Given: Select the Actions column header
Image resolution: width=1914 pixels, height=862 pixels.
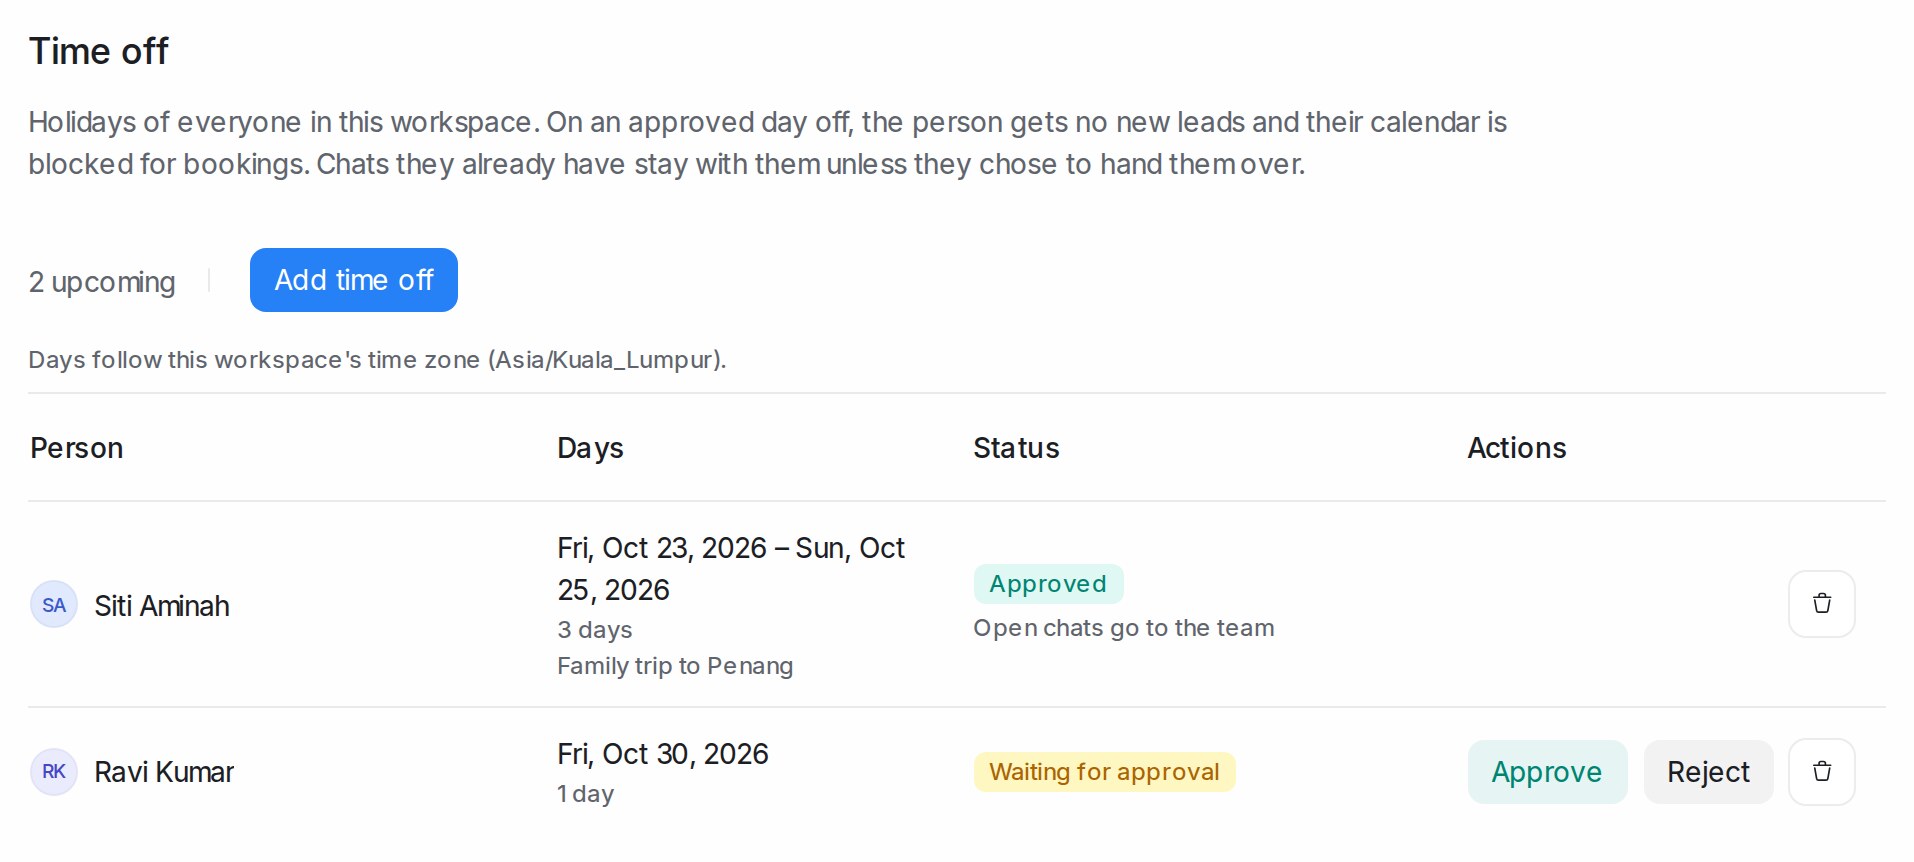Looking at the screenshot, I should click(1516, 448).
